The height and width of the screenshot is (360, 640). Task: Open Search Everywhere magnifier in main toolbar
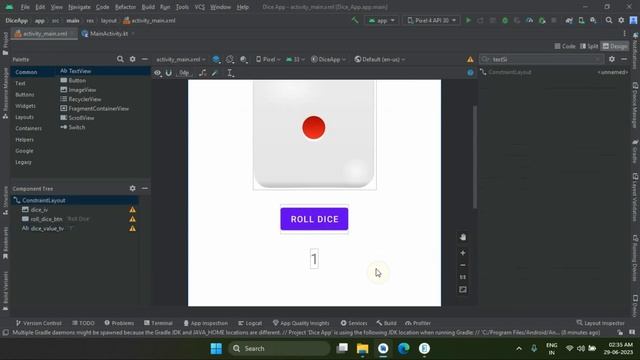609,20
